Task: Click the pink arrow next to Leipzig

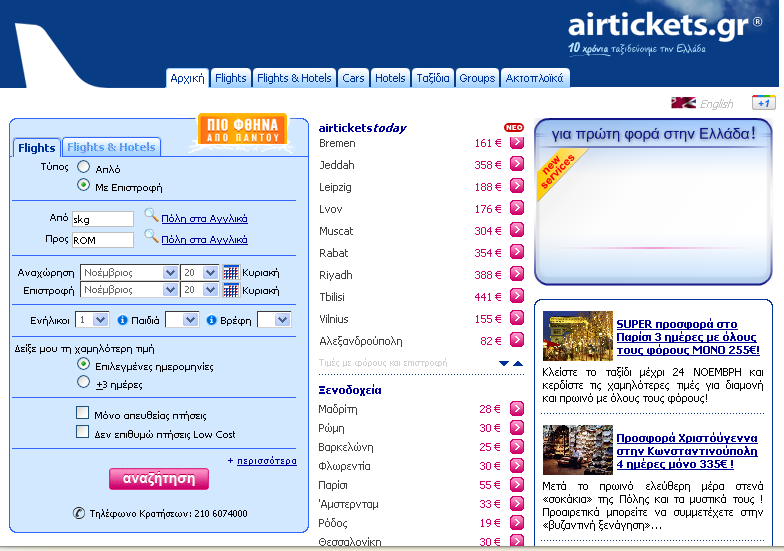Action: coord(517,186)
